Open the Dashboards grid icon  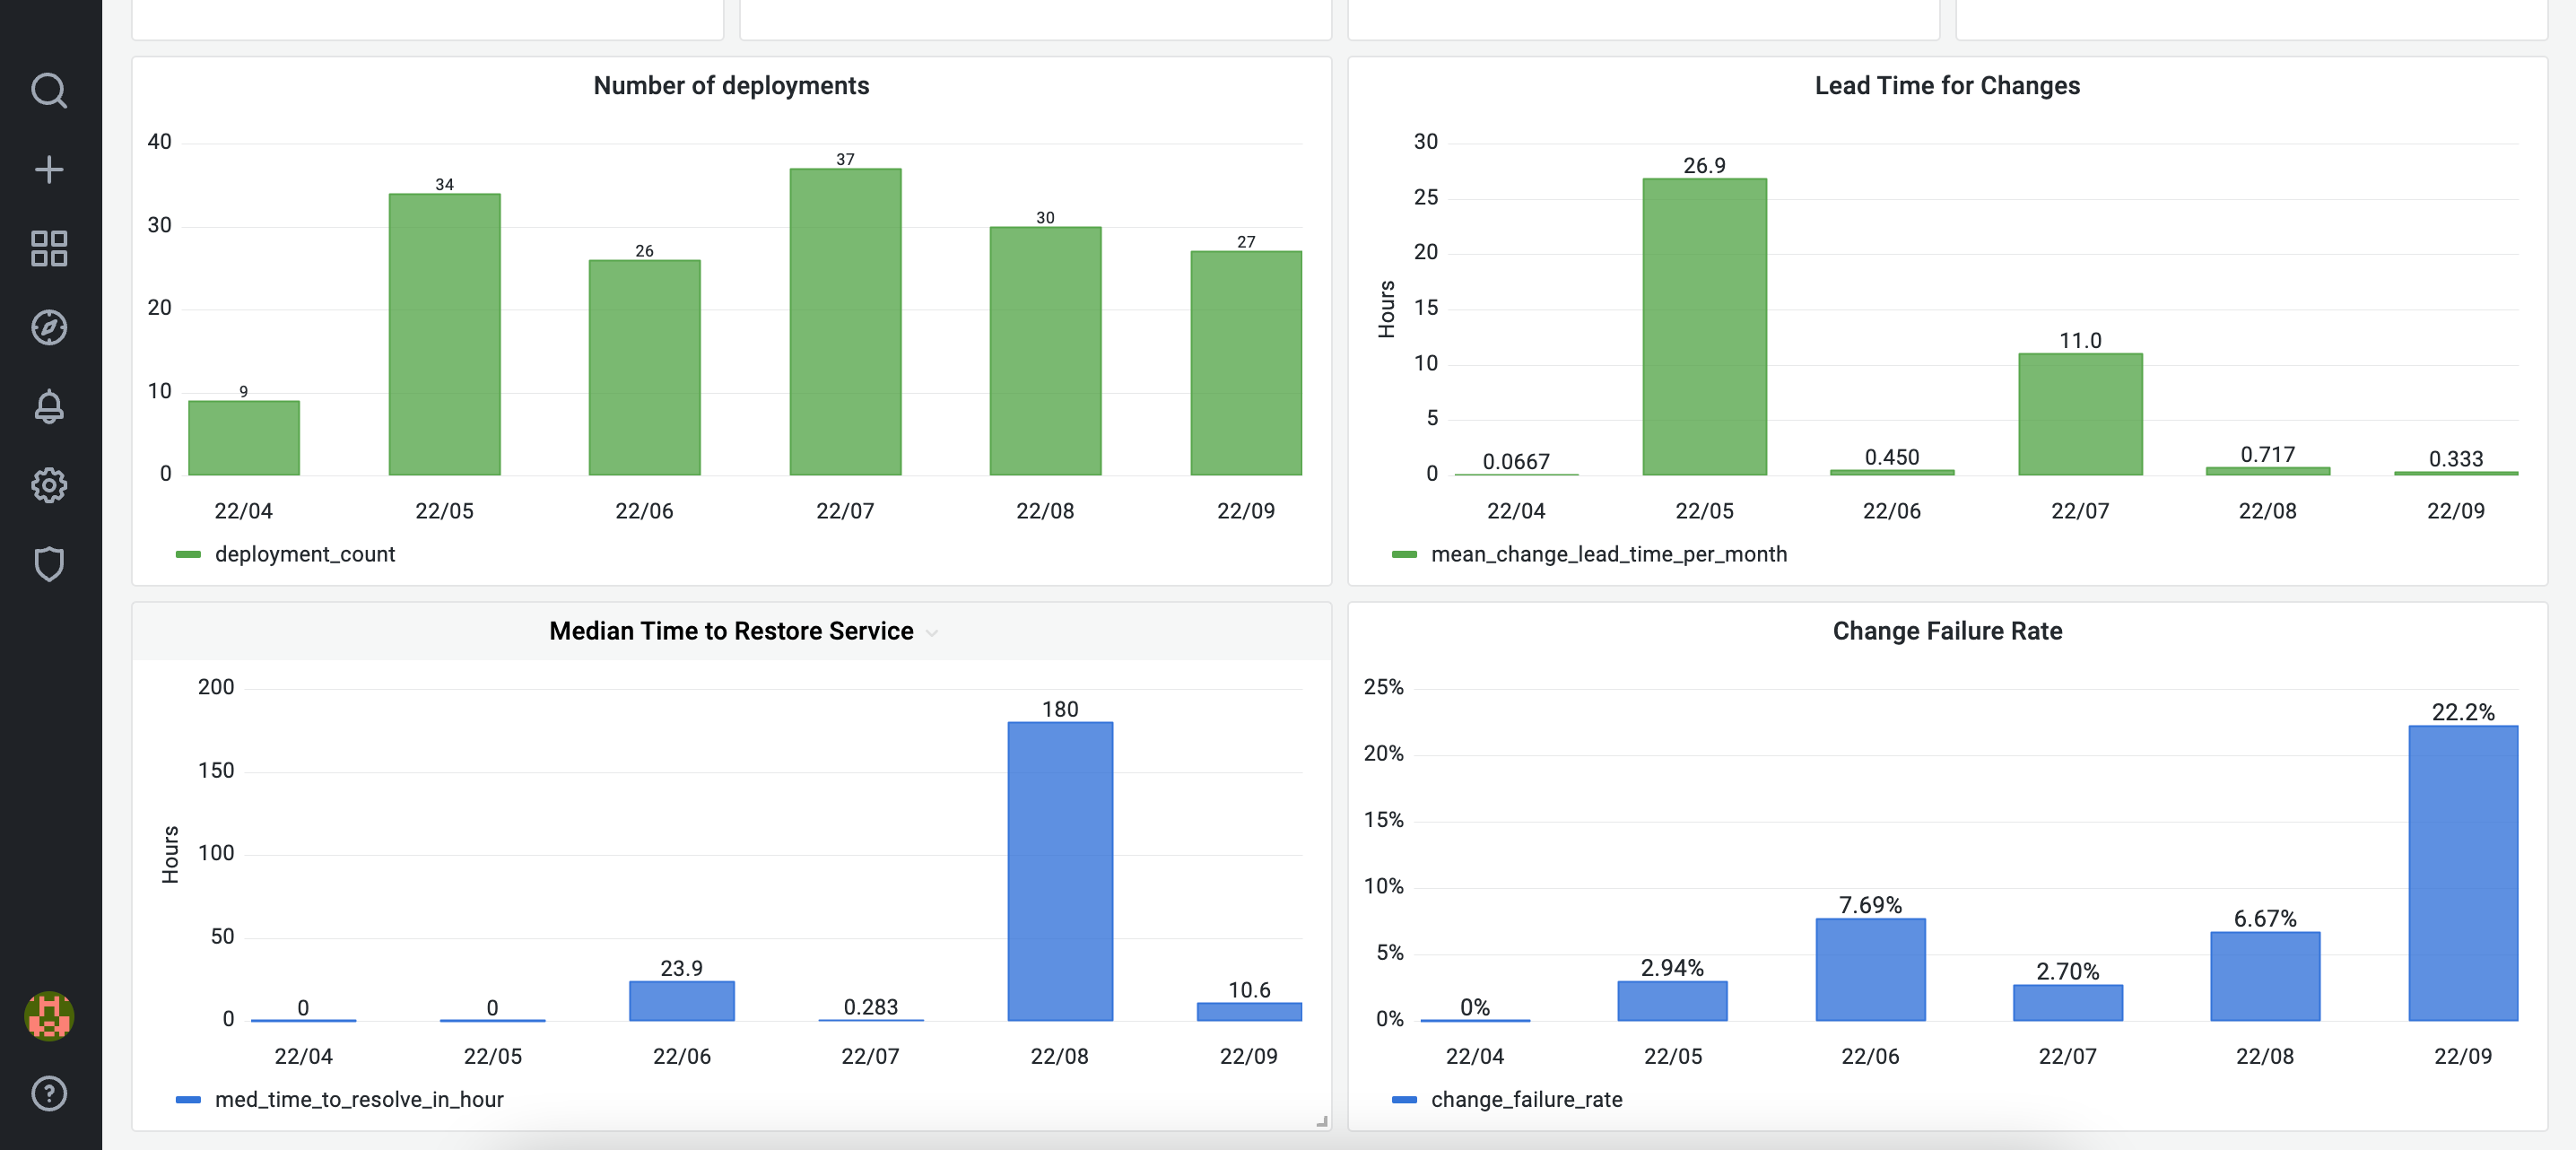(49, 249)
